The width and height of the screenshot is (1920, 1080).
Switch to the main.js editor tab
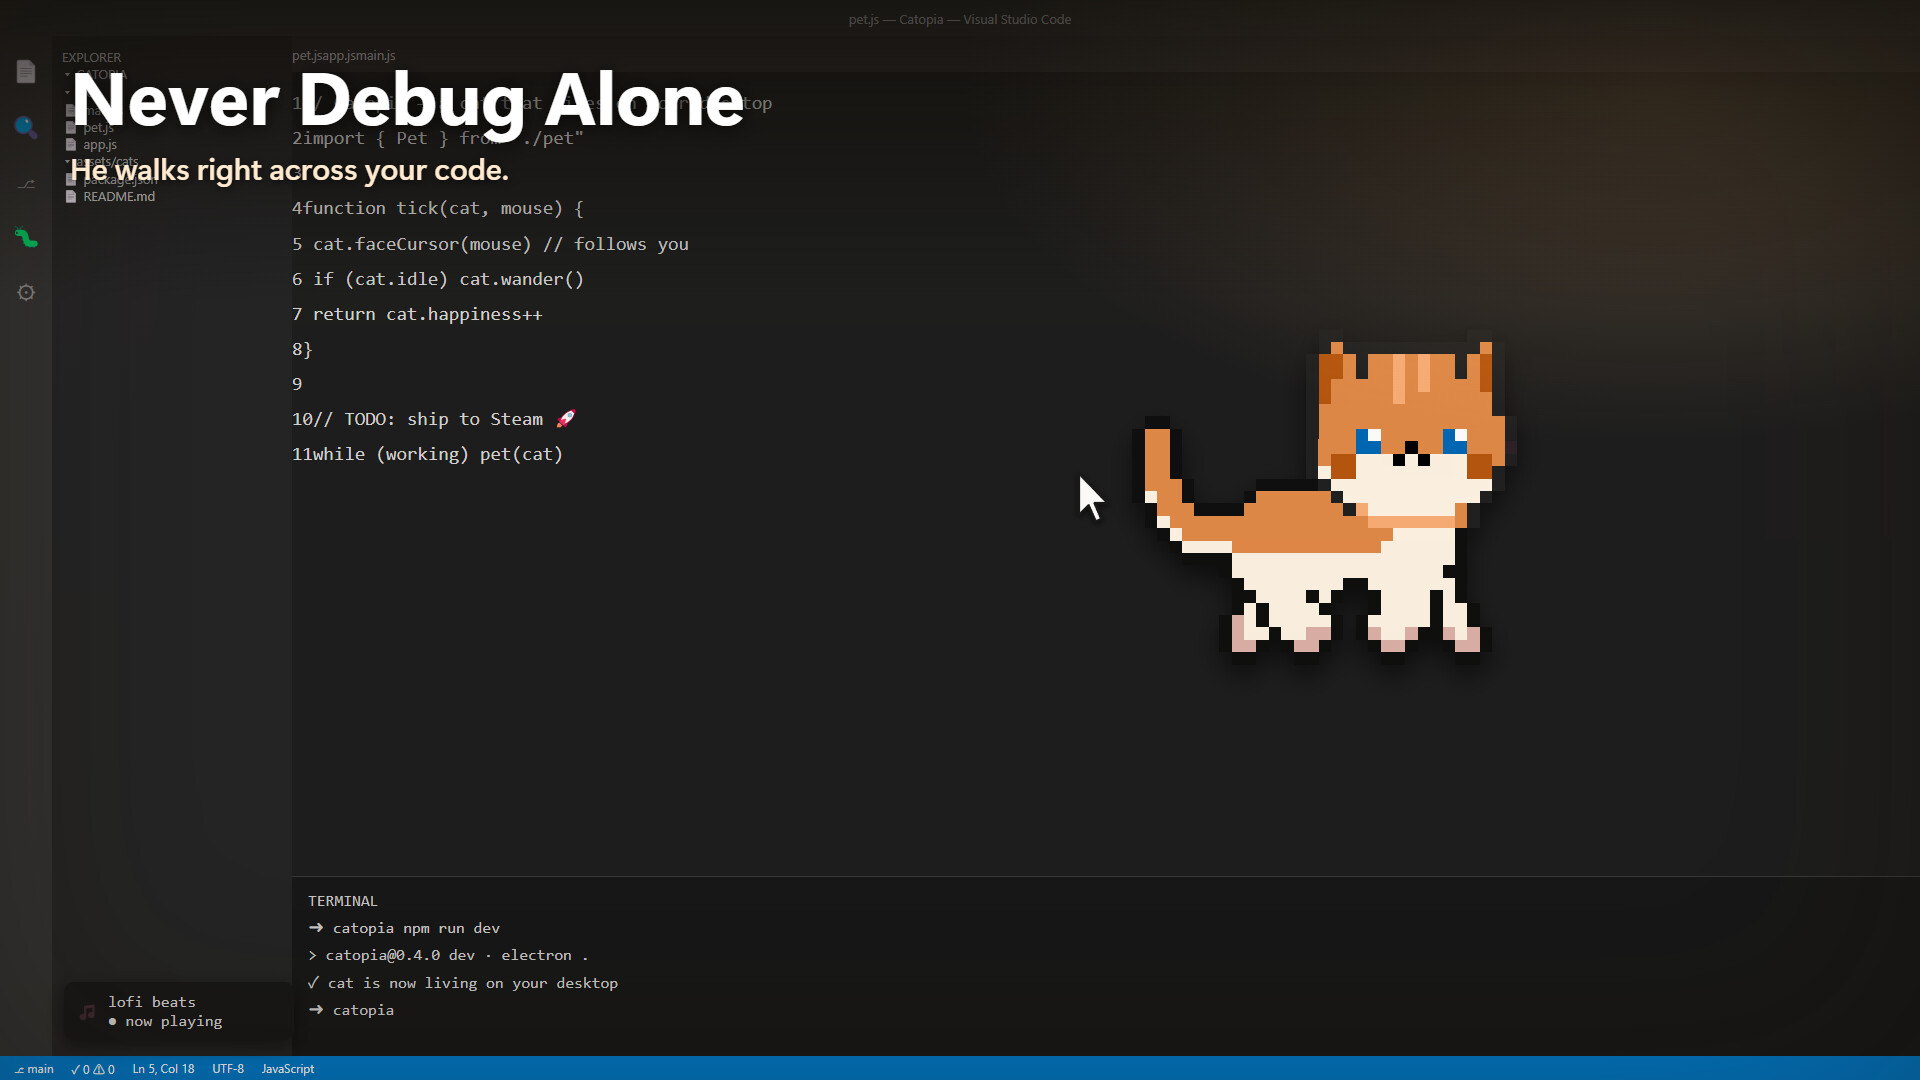[x=374, y=56]
